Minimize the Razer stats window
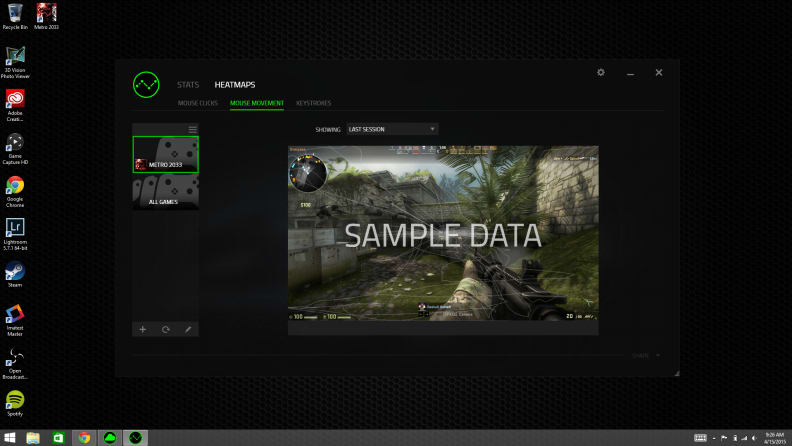This screenshot has height=446, width=792. [630, 73]
